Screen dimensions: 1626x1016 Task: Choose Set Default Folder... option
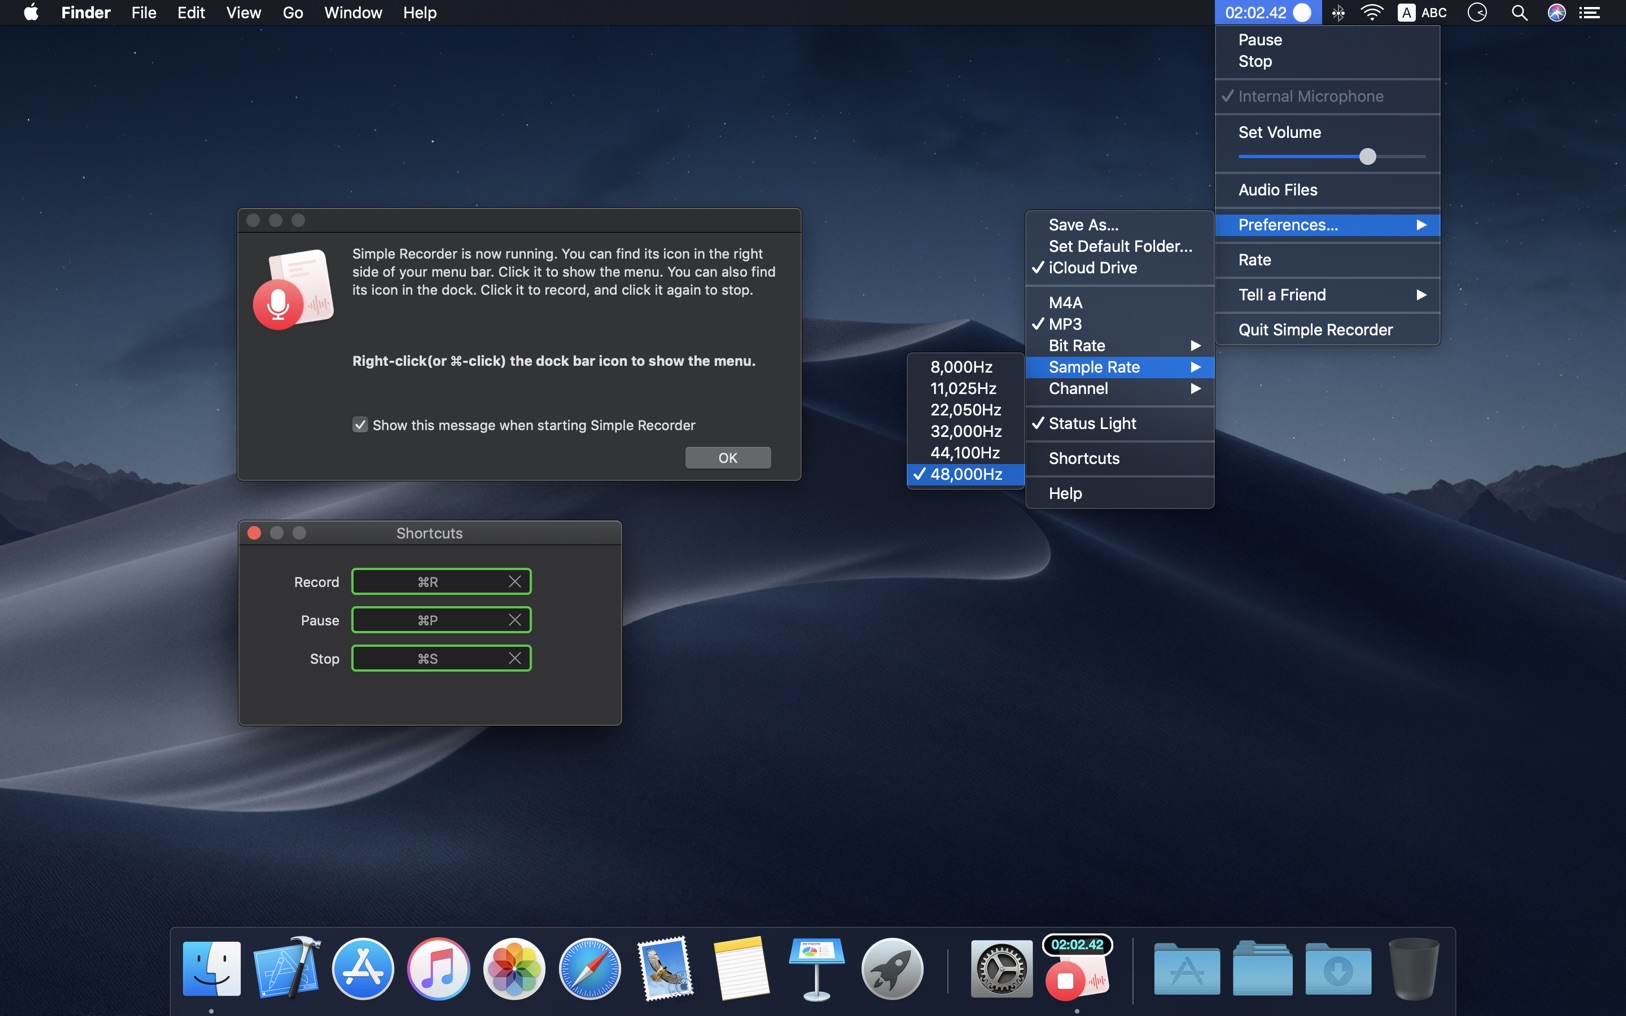pos(1119,247)
